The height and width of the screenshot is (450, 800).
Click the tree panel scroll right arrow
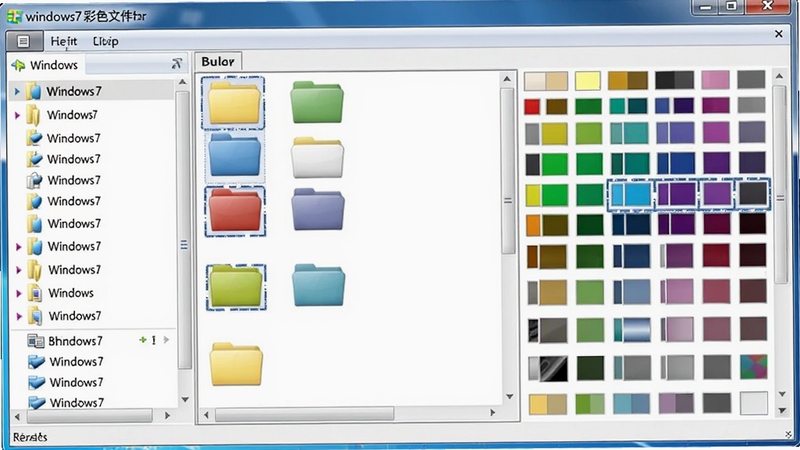click(167, 416)
